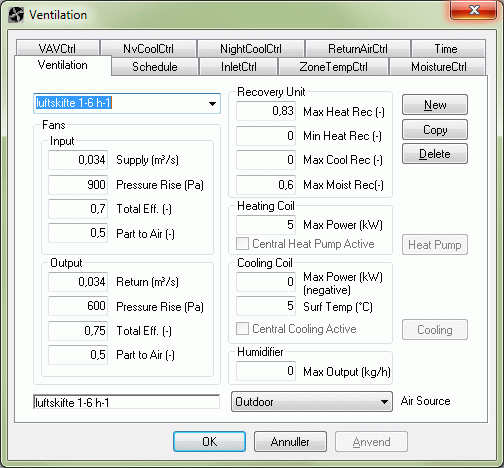Screen dimensions: 504x468
Task: Click the Anvend apply button
Action: coord(371,442)
